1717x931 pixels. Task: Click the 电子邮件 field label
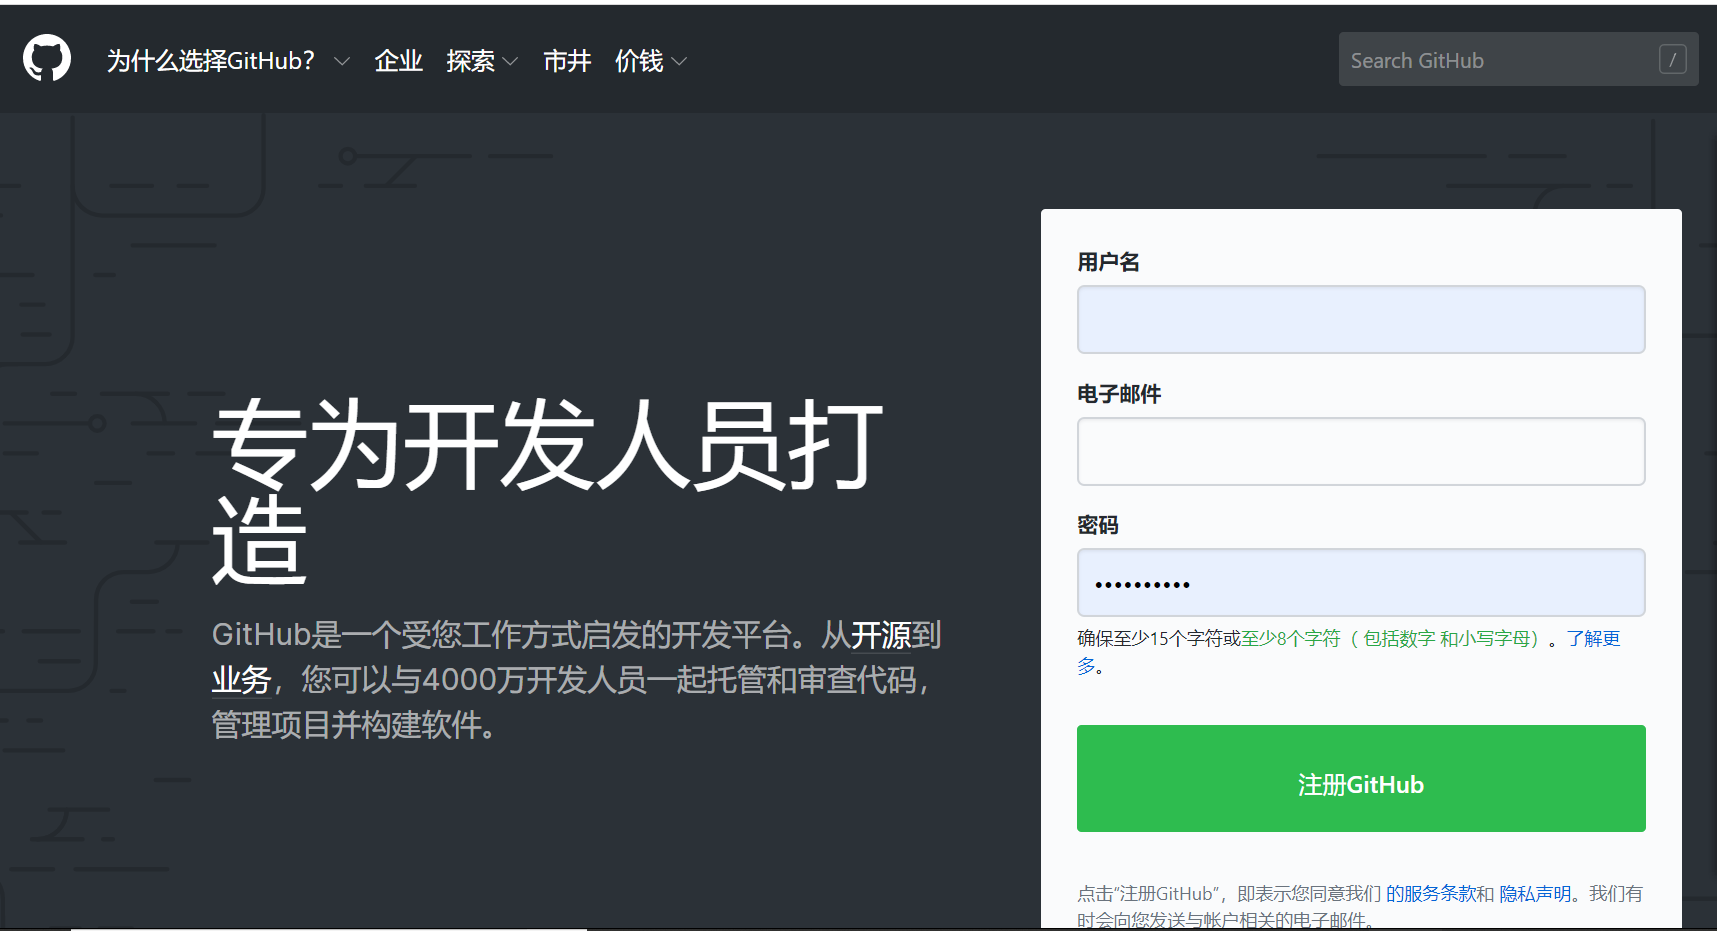[1119, 394]
